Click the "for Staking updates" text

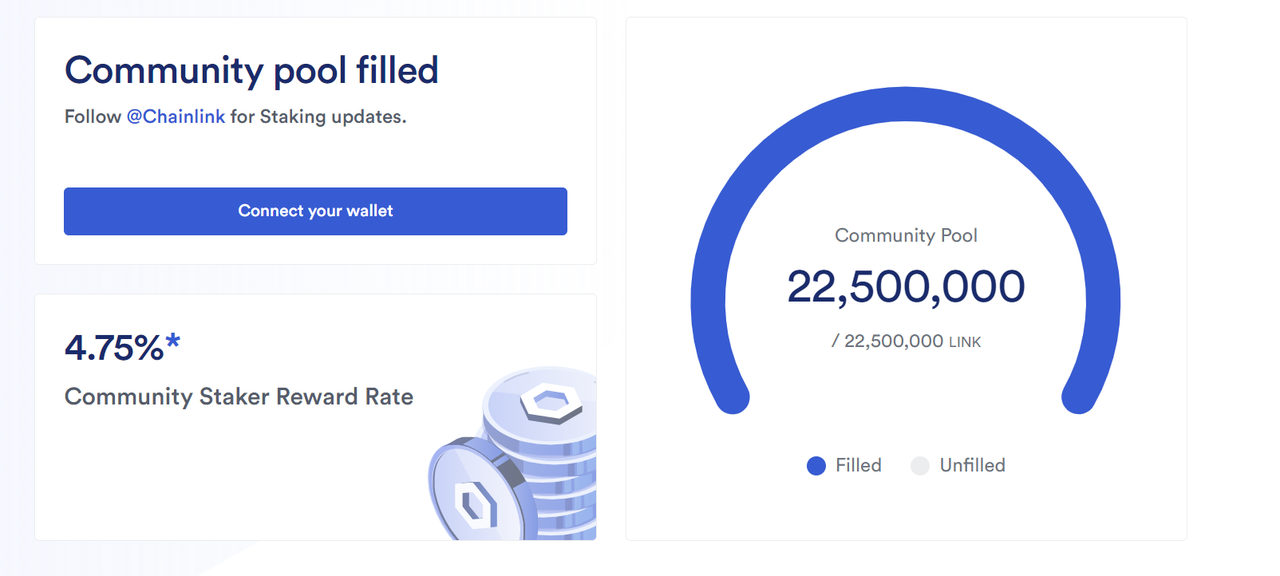[x=318, y=117]
